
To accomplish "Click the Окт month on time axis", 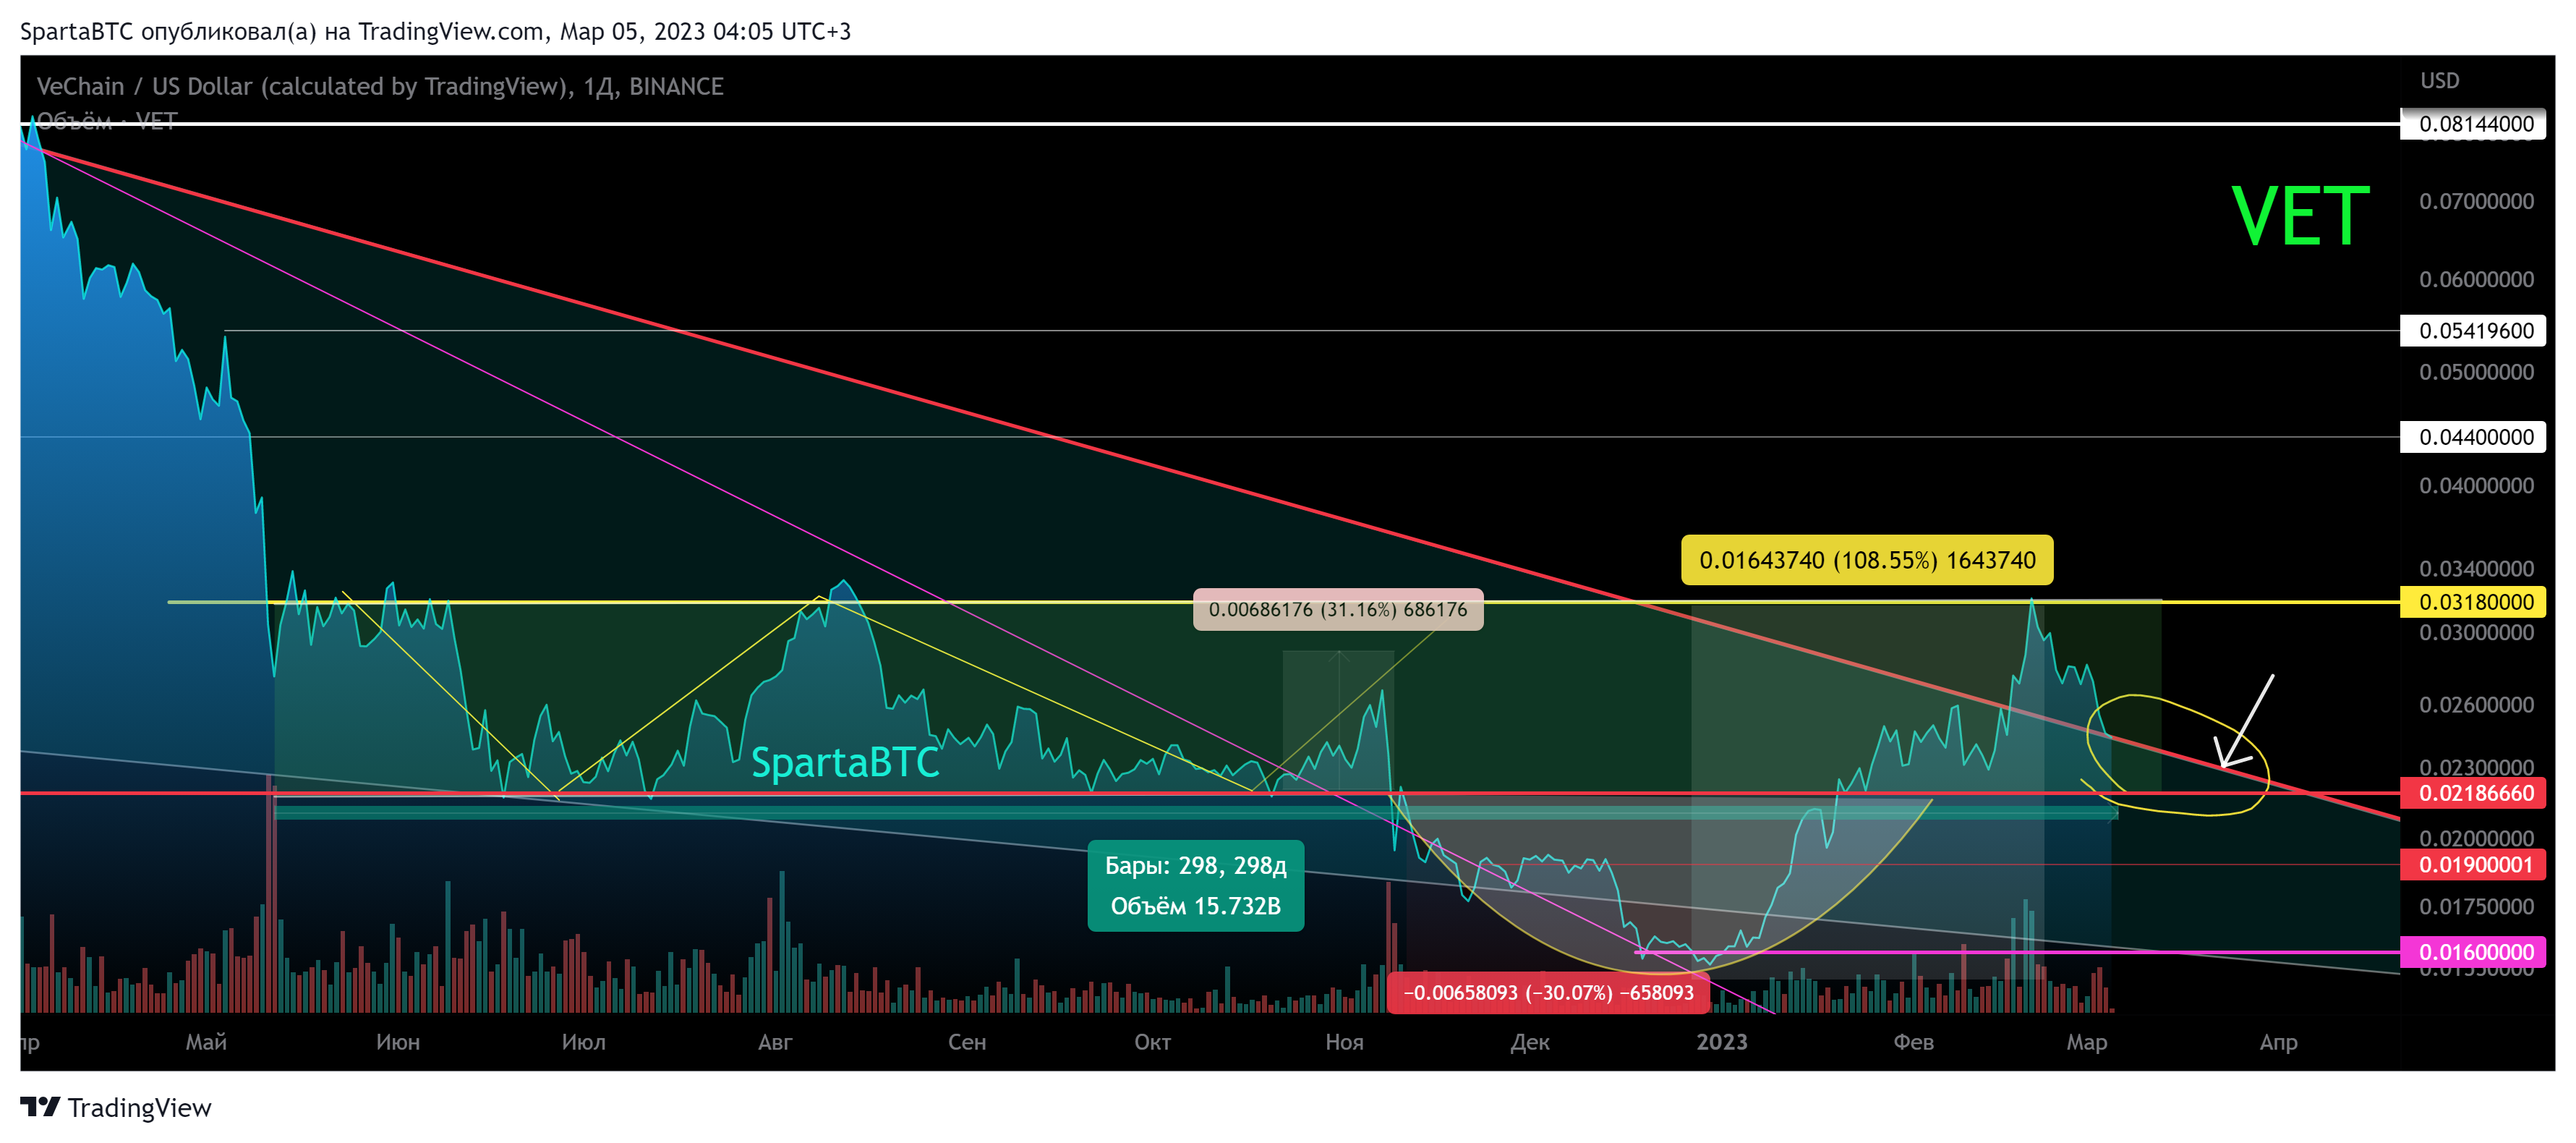I will [1152, 1042].
